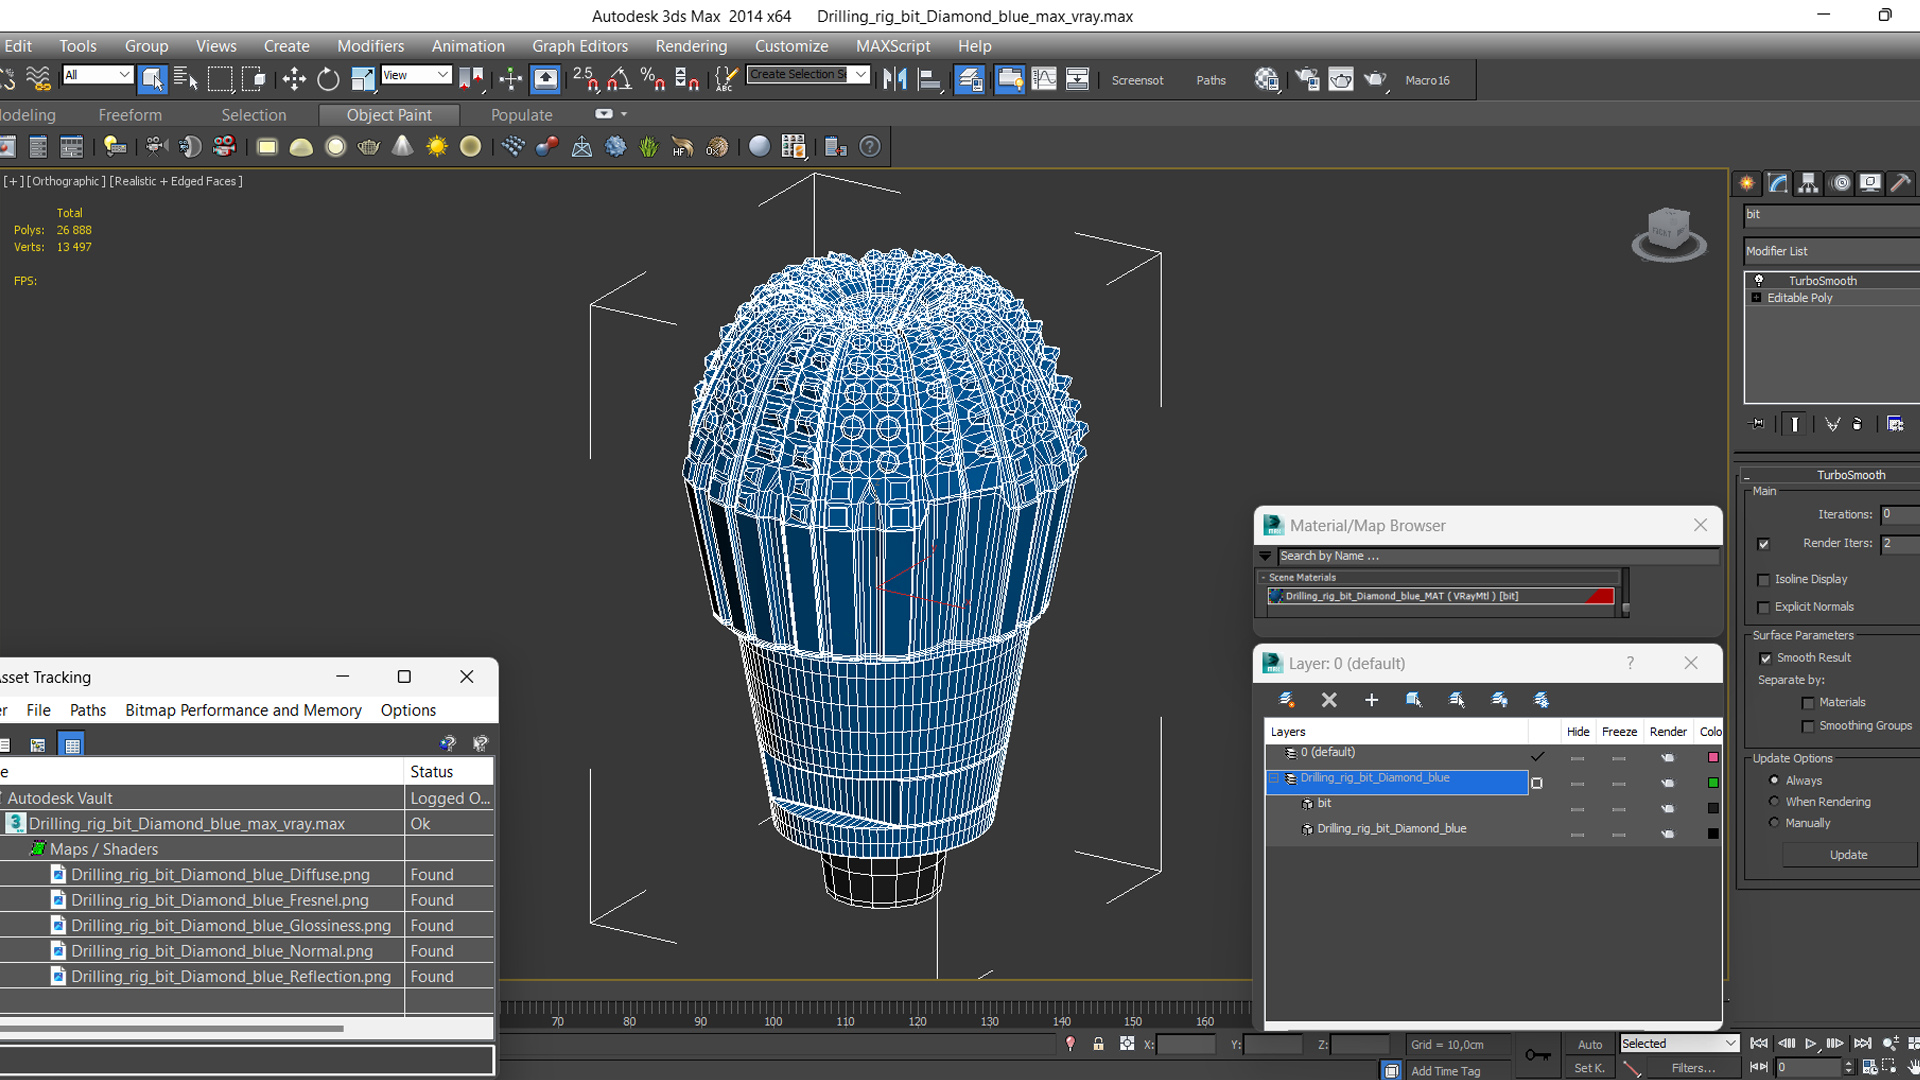Viewport: 1920px width, 1080px height.
Task: Switch to the Populate ribbon tab
Action: [x=521, y=115]
